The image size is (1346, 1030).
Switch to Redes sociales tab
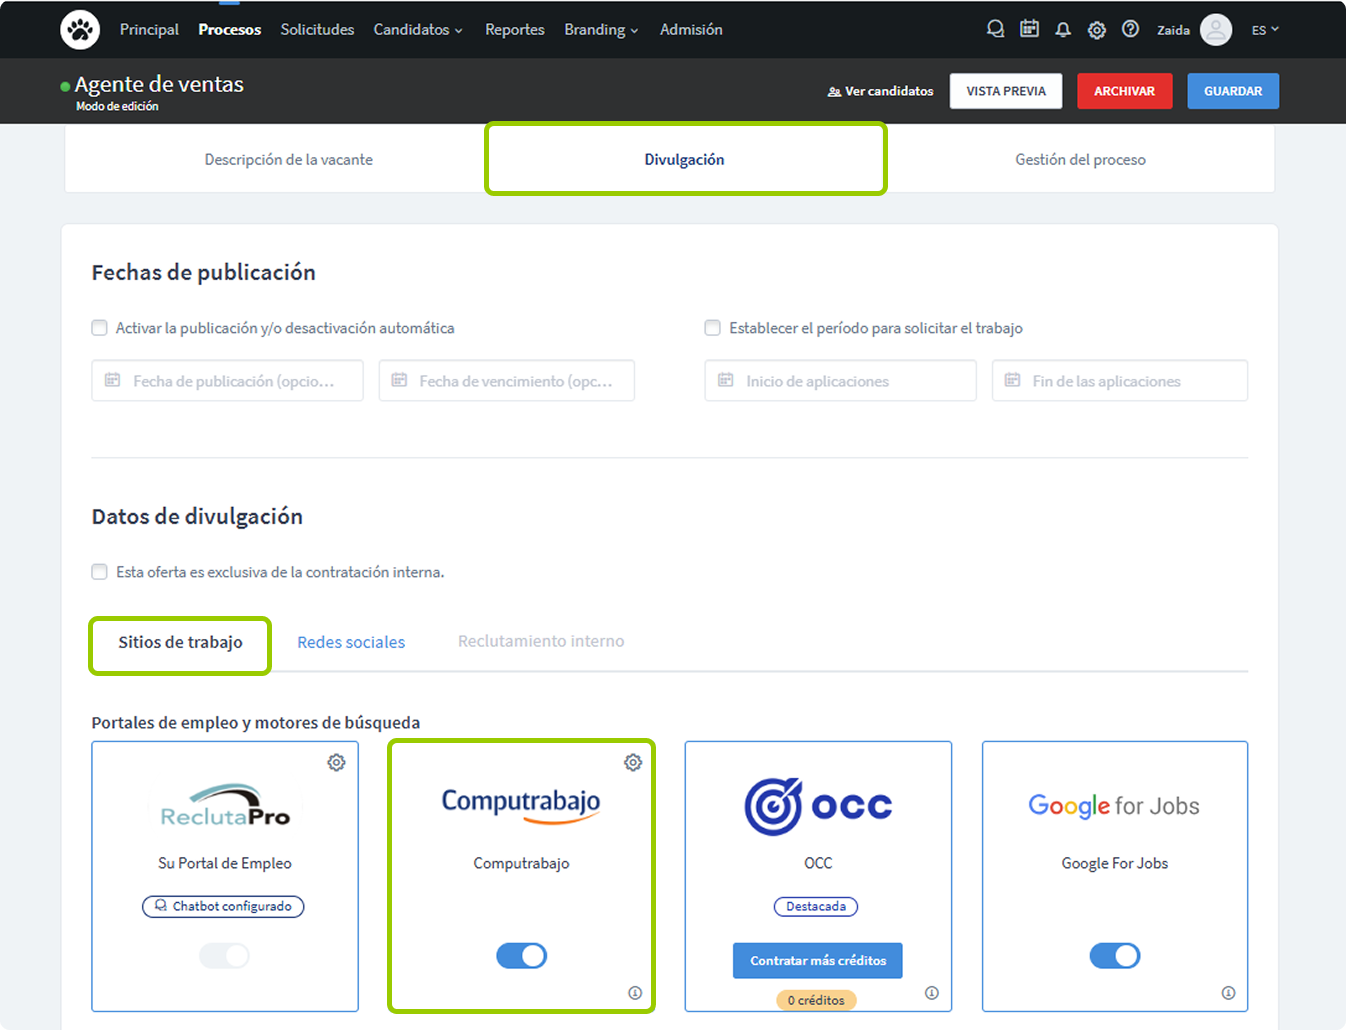click(x=351, y=642)
